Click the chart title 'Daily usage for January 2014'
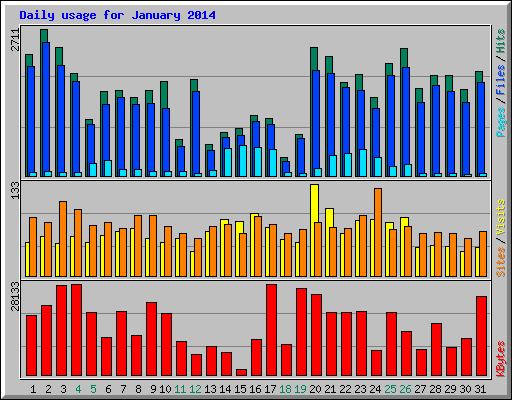This screenshot has width=512, height=400. [x=117, y=15]
